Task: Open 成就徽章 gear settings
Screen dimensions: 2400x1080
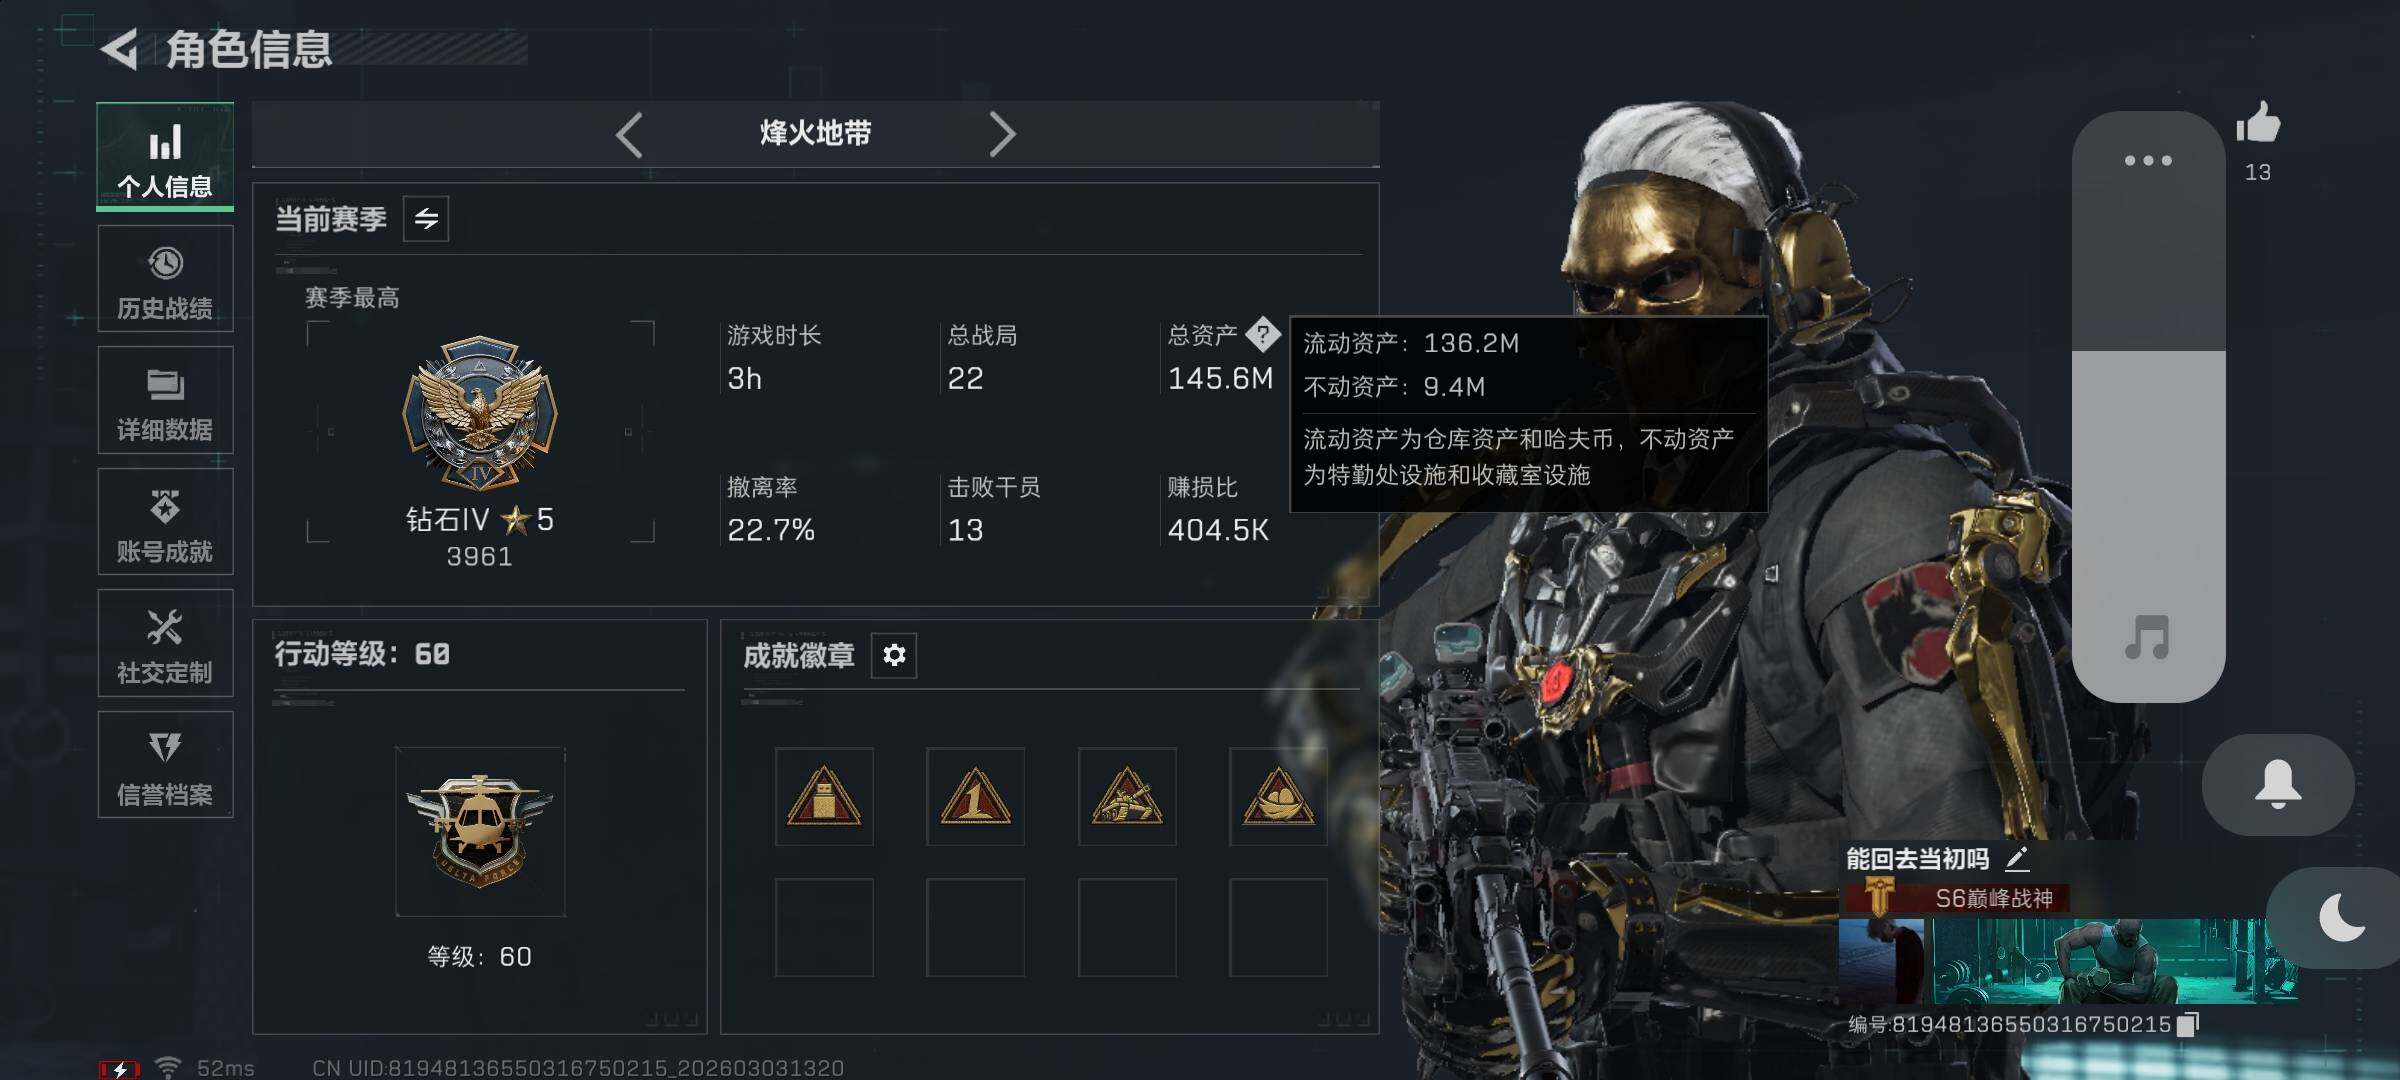Action: tap(894, 655)
